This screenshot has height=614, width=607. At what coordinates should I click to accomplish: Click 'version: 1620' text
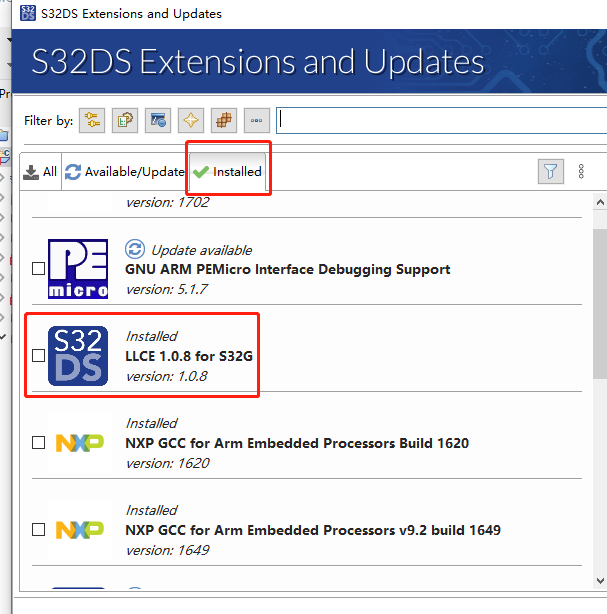click(x=168, y=463)
